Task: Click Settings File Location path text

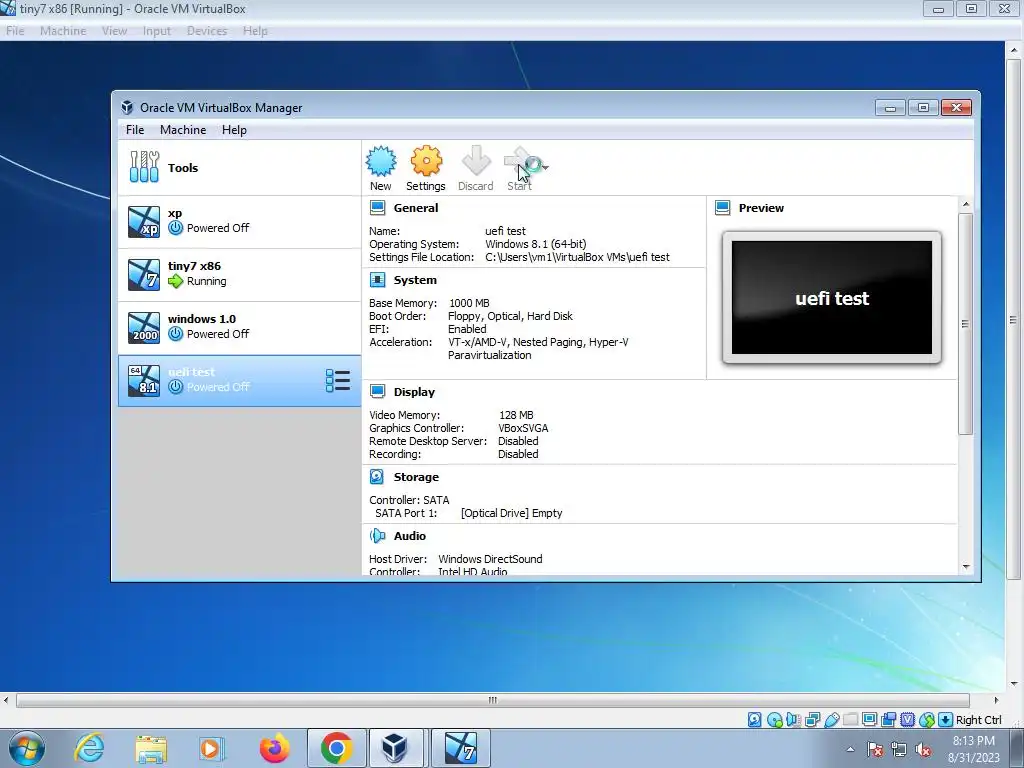Action: (577, 257)
